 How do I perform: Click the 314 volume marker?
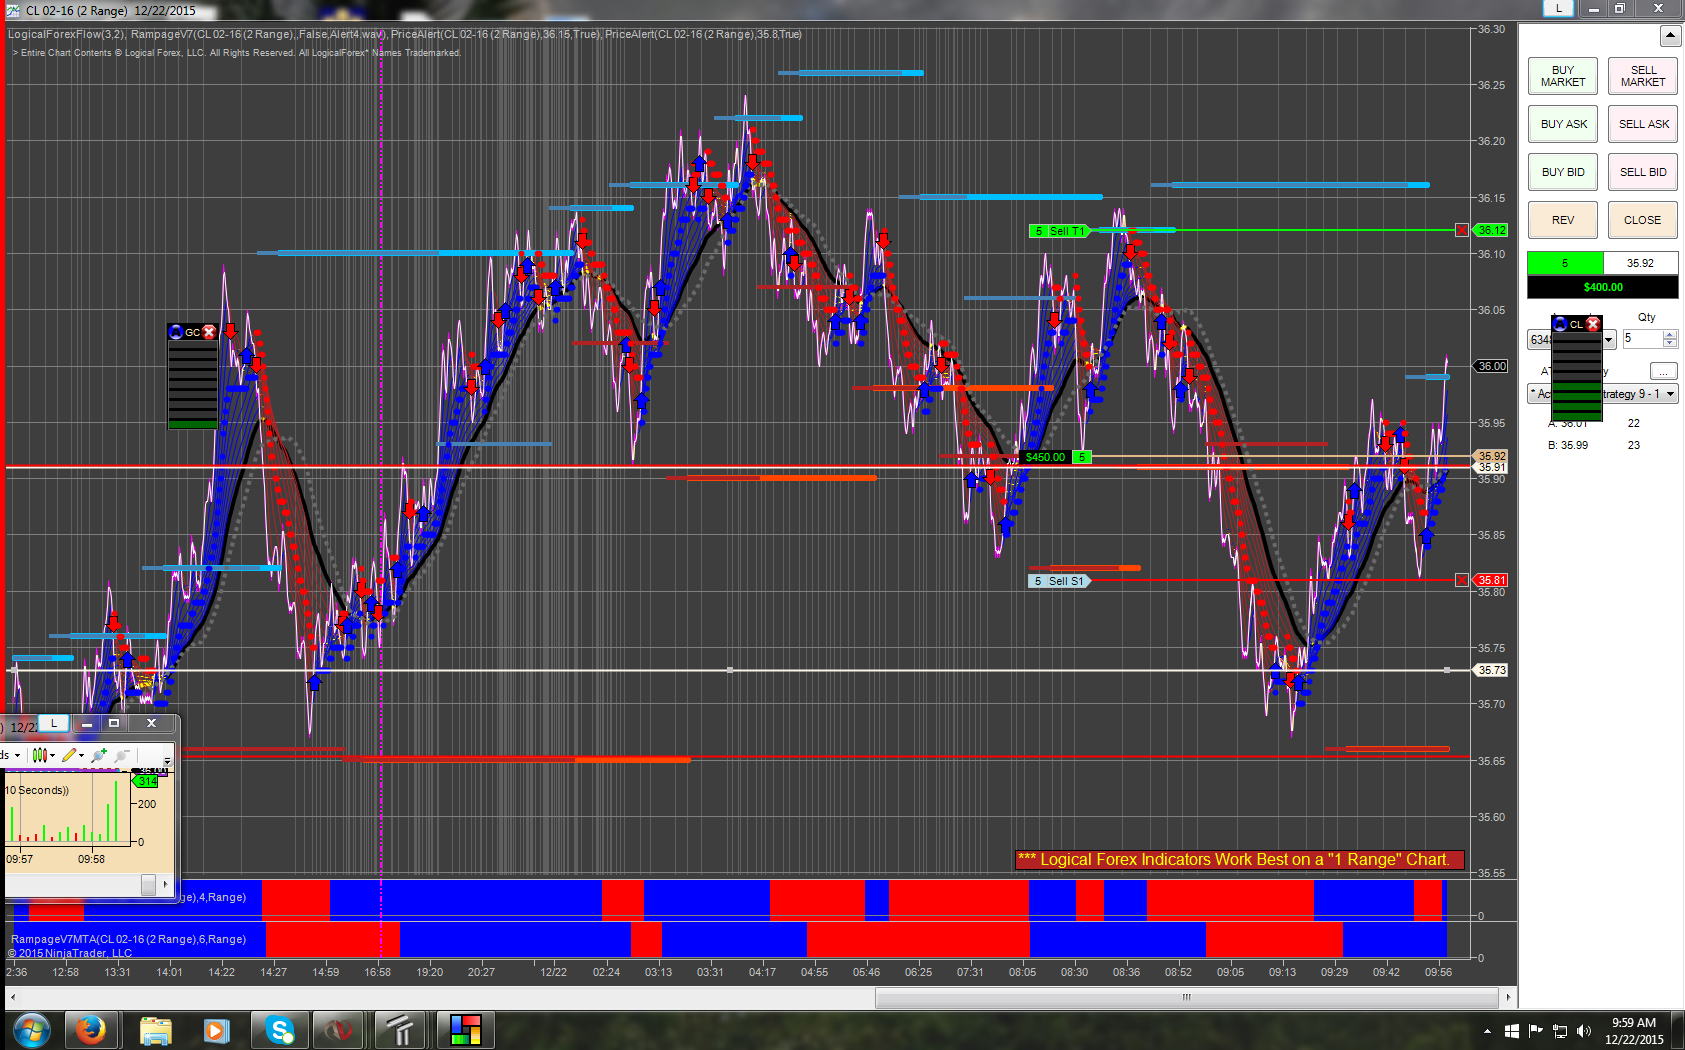[147, 781]
